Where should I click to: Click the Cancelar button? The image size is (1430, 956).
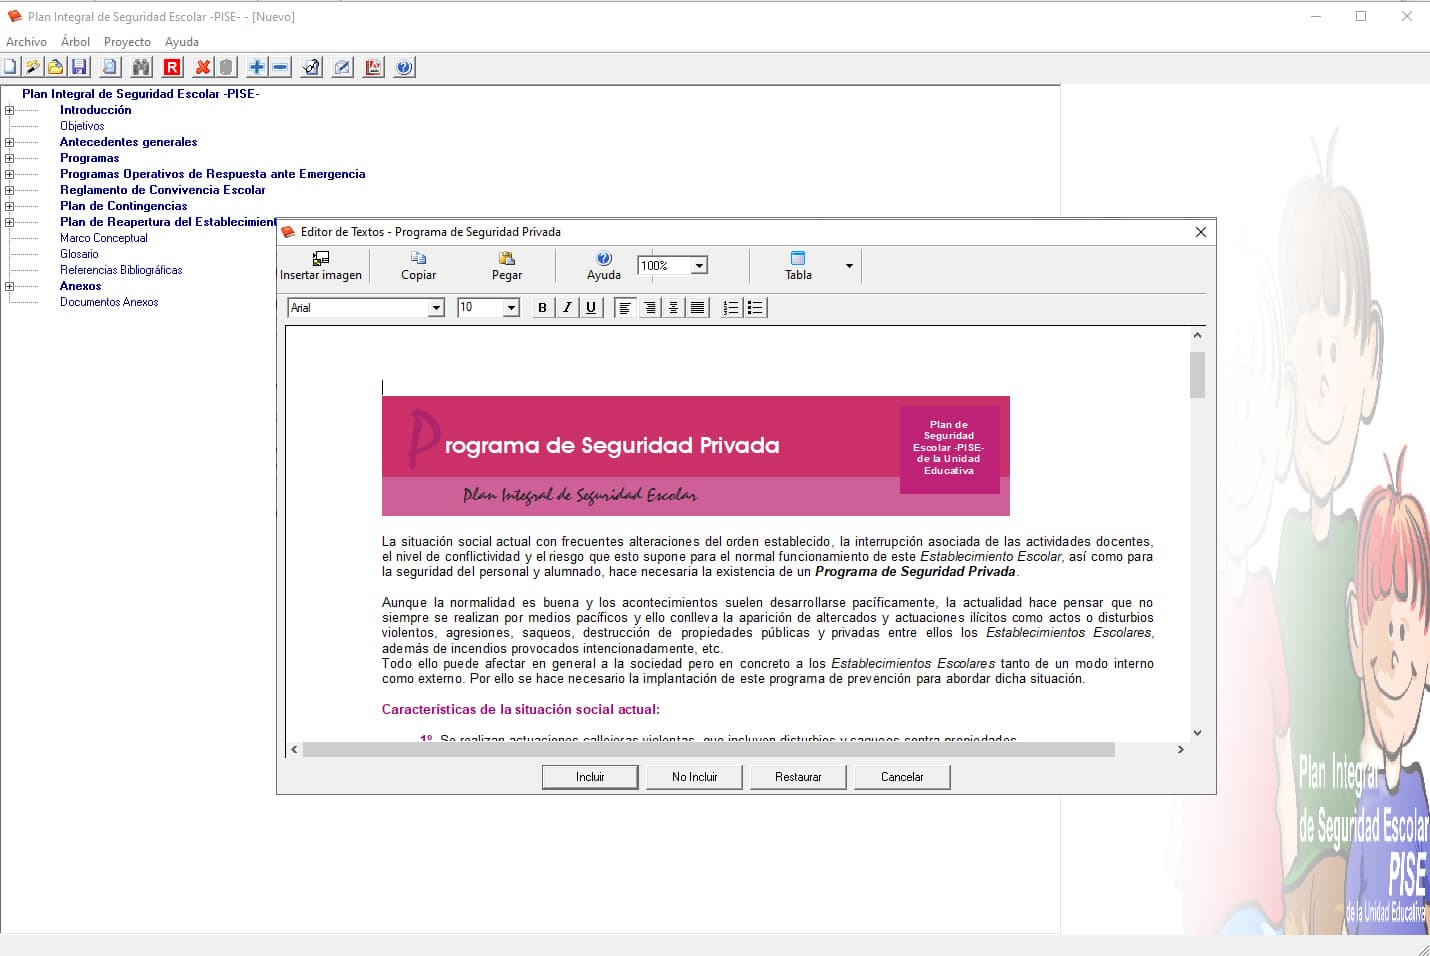point(902,777)
